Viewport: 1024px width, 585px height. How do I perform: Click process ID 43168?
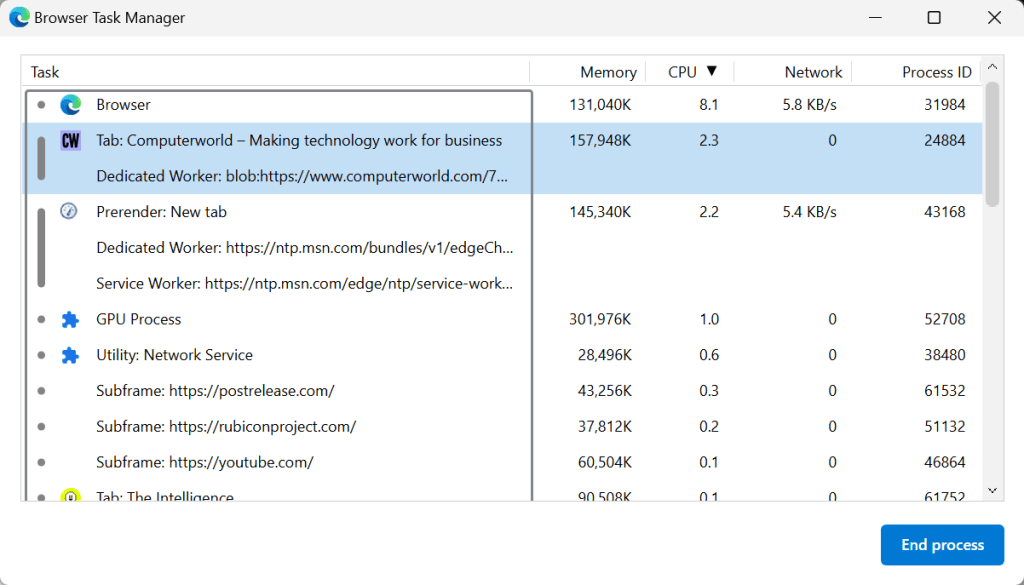coord(944,212)
